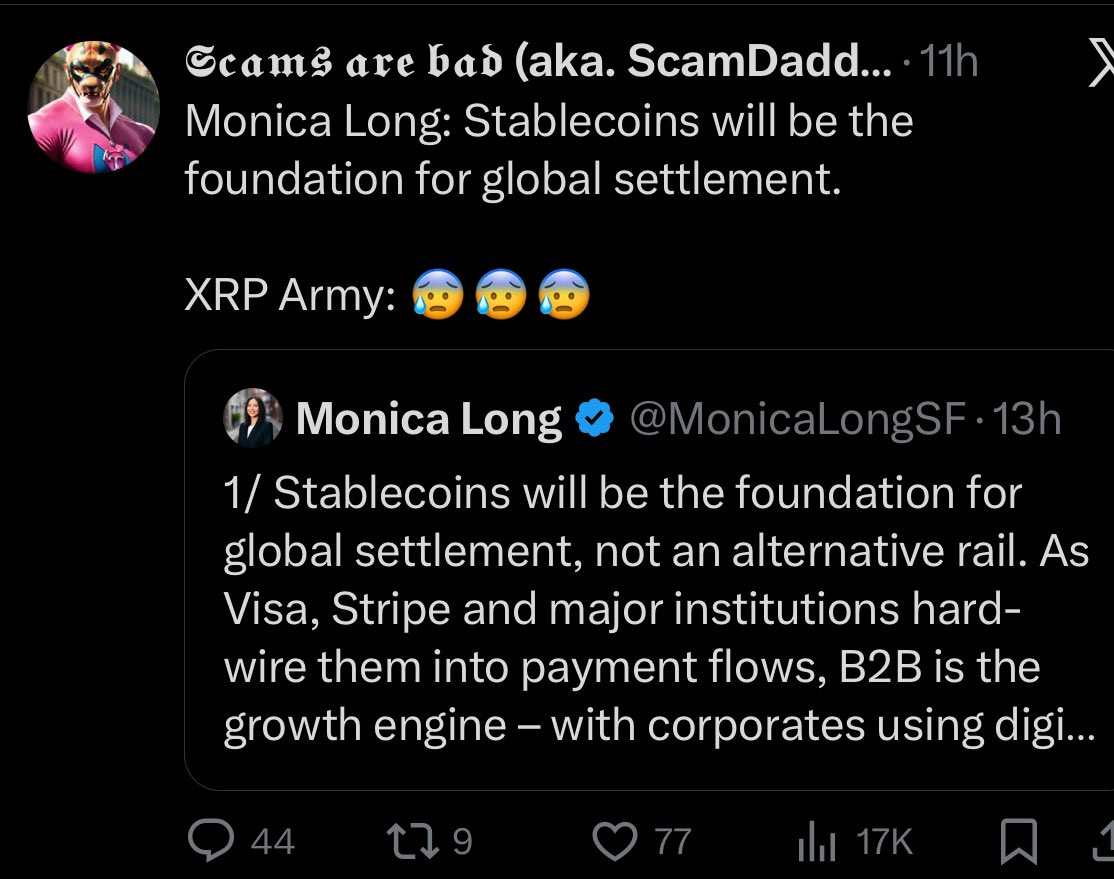Click the "Monica Long" name in quoted post
This screenshot has height=879, width=1114.
click(429, 419)
